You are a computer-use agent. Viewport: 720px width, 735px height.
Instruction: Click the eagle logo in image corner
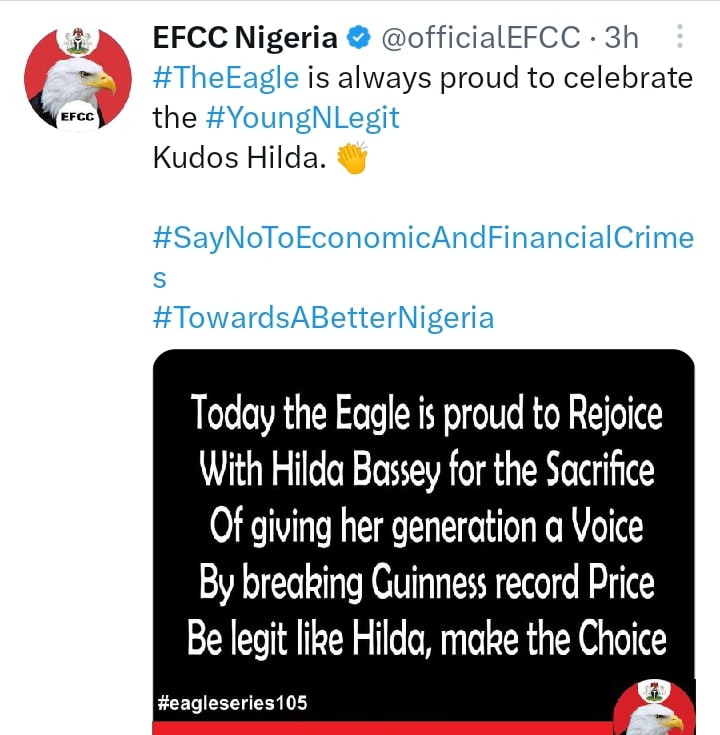(x=654, y=711)
